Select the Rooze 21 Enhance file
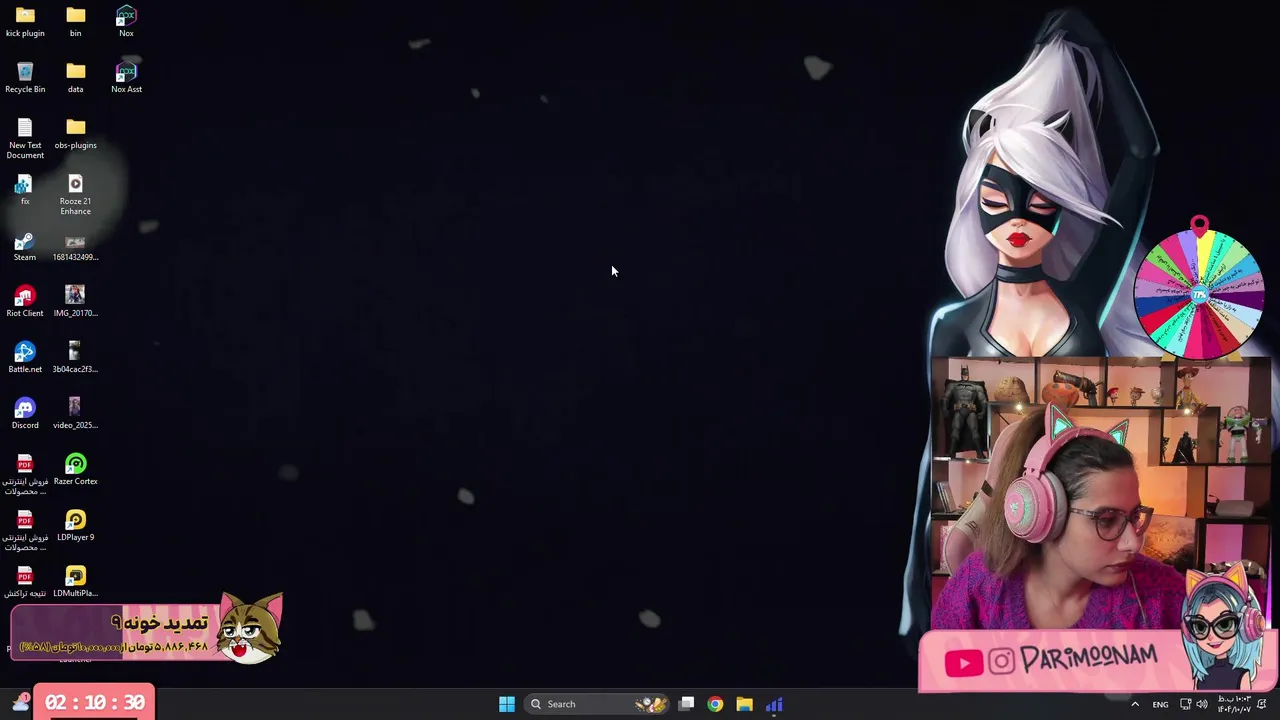Screen dimensions: 1280x720 [x=75, y=195]
